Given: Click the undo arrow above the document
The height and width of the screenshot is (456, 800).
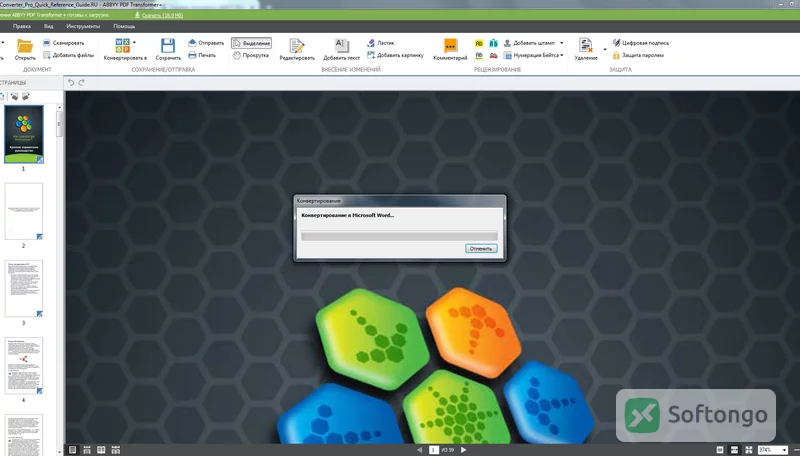Looking at the screenshot, I should pyautogui.click(x=71, y=82).
